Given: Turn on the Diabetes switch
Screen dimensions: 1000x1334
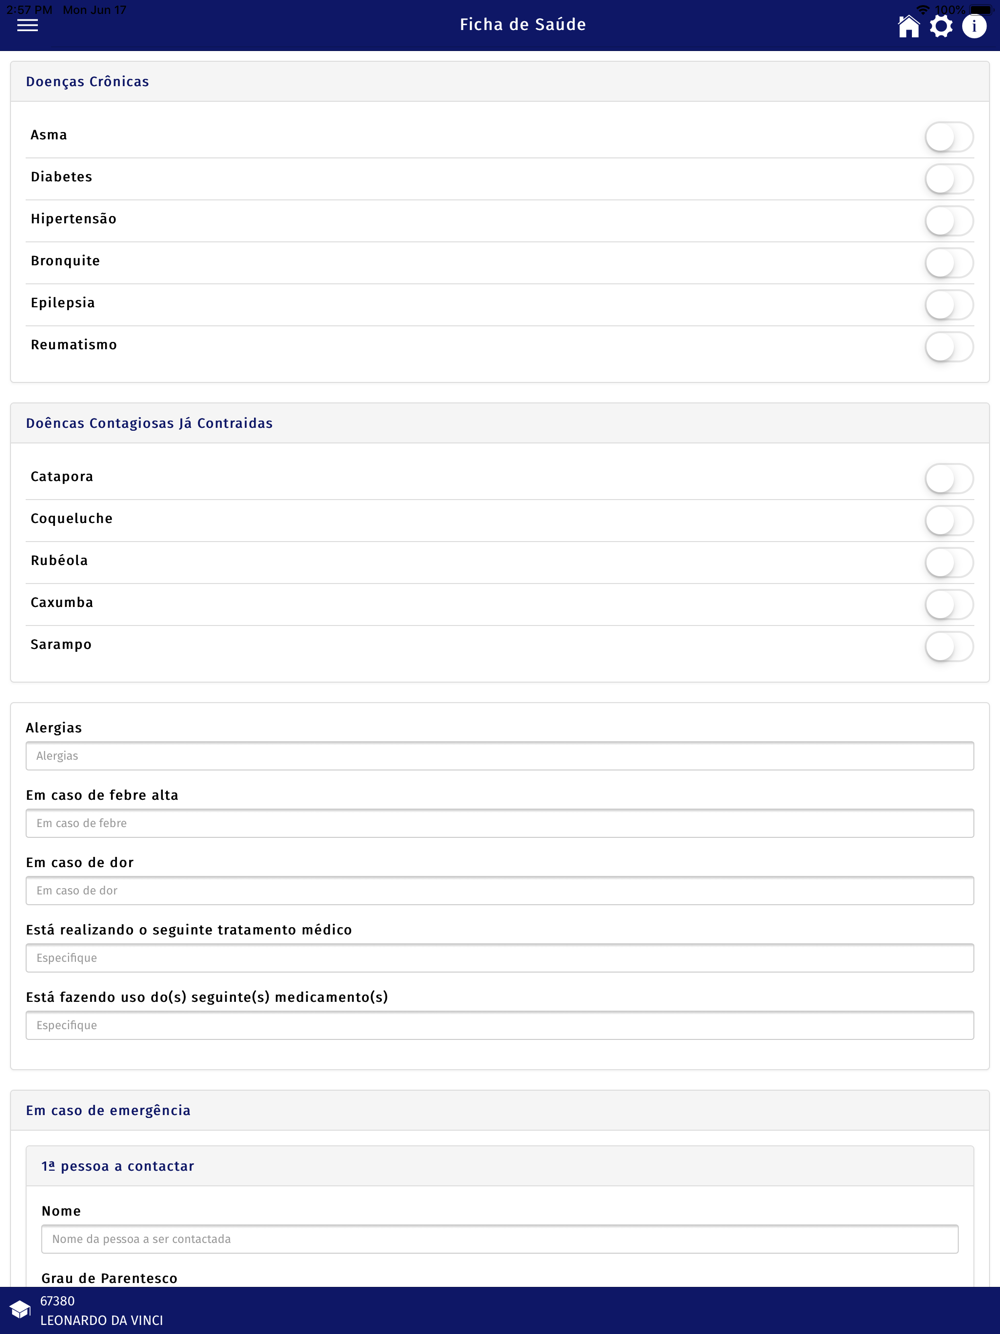Looking at the screenshot, I should [948, 179].
